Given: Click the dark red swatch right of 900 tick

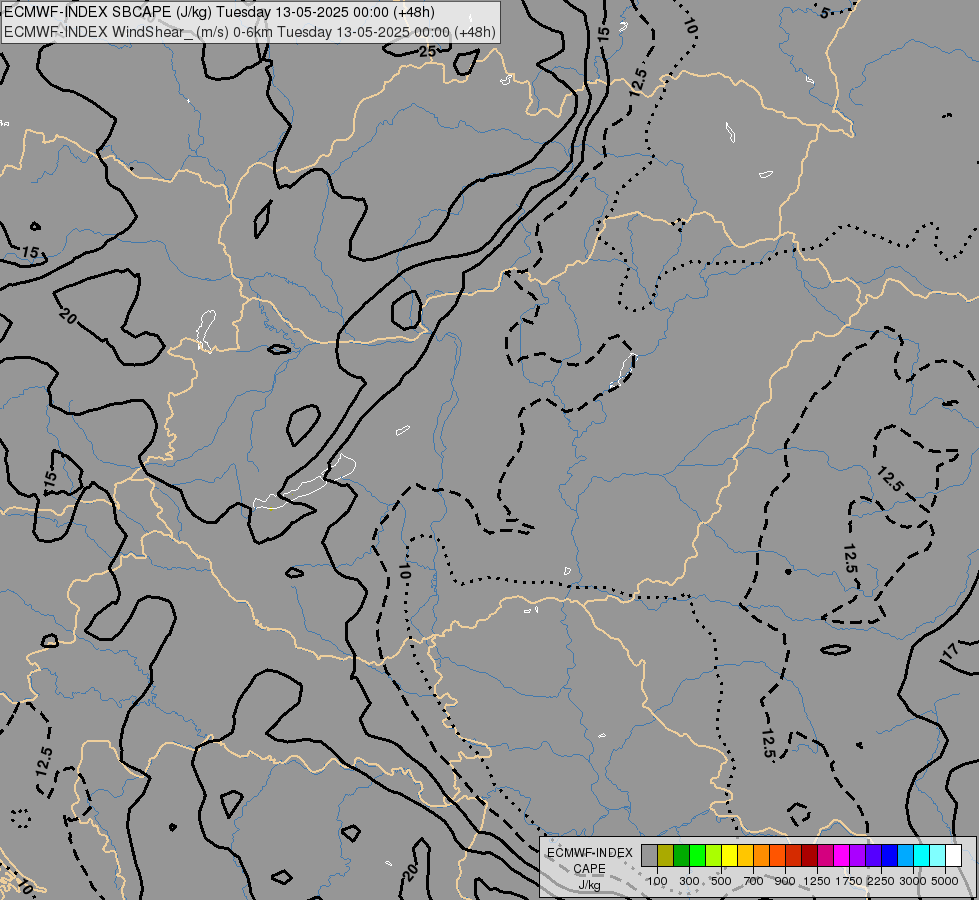Looking at the screenshot, I should point(809,855).
